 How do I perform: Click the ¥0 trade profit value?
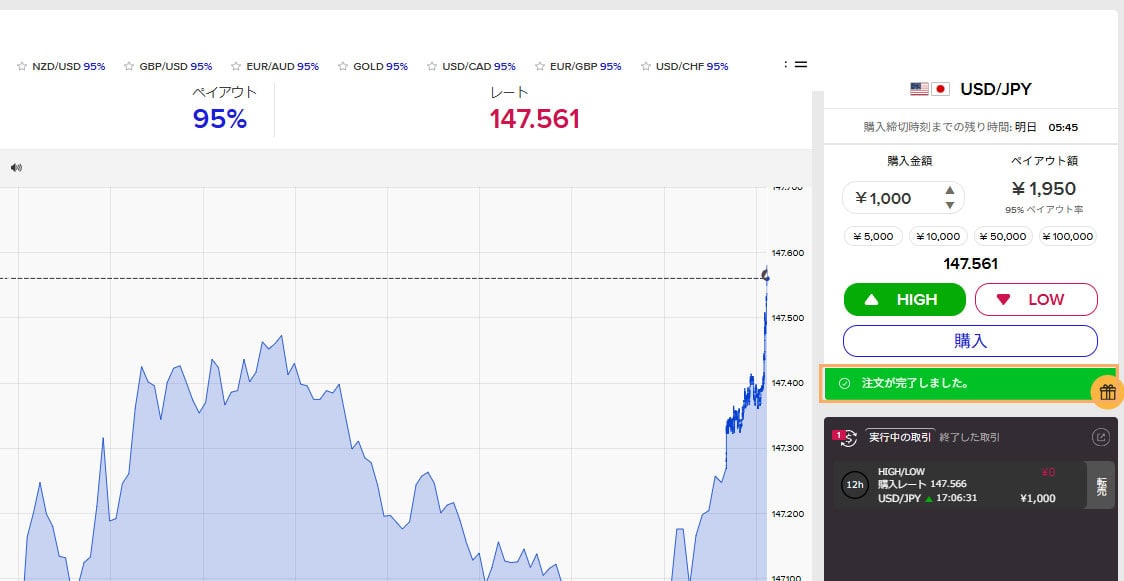pos(1048,472)
